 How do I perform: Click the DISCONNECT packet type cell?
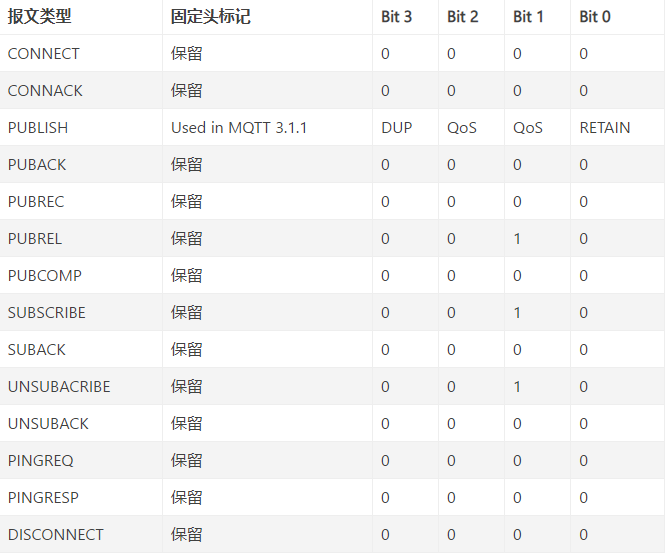pos(56,535)
